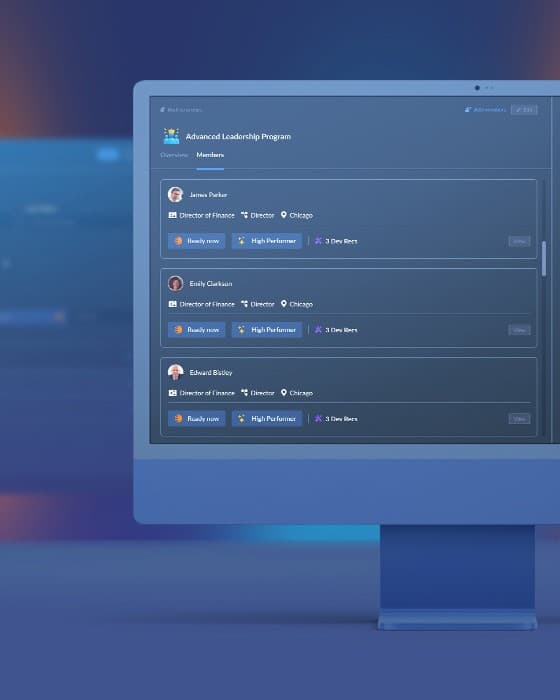Image resolution: width=560 pixels, height=700 pixels.
Task: Click location pin icon in Emily Clarkson's card
Action: 284,304
